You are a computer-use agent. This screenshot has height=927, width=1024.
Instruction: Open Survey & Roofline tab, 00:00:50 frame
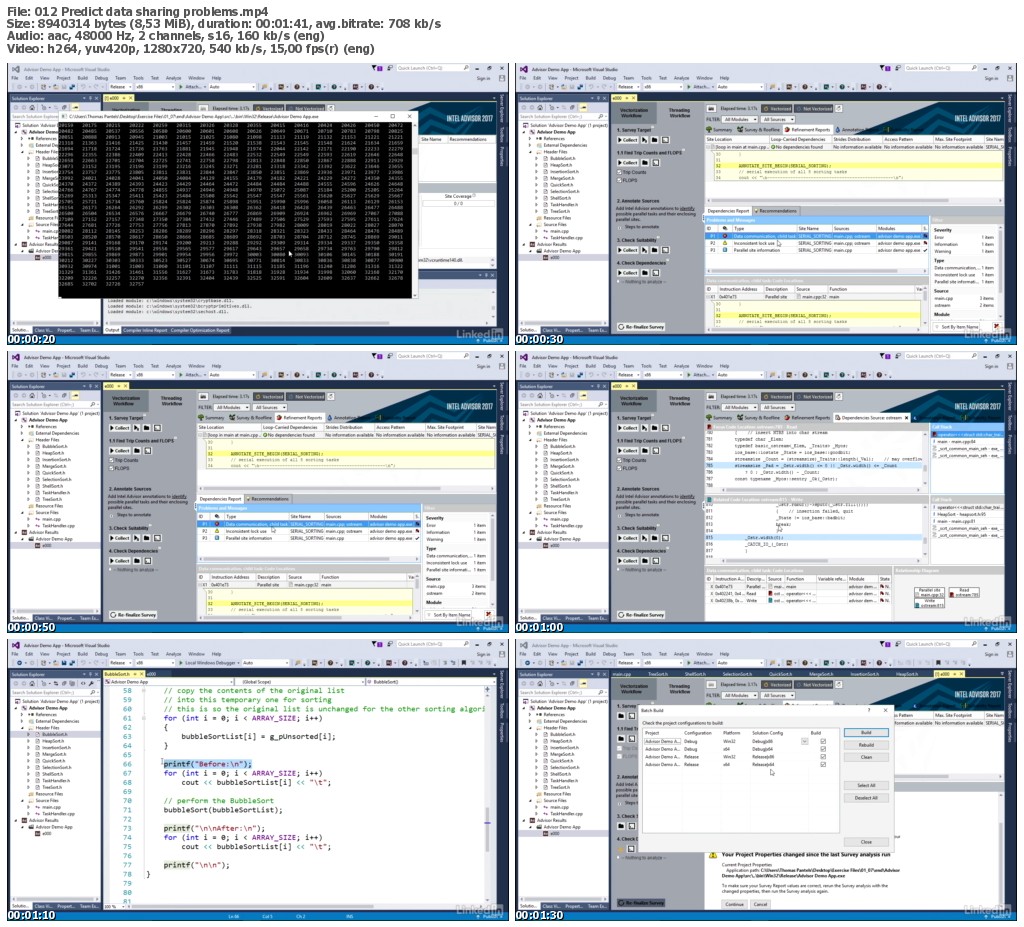coord(251,417)
